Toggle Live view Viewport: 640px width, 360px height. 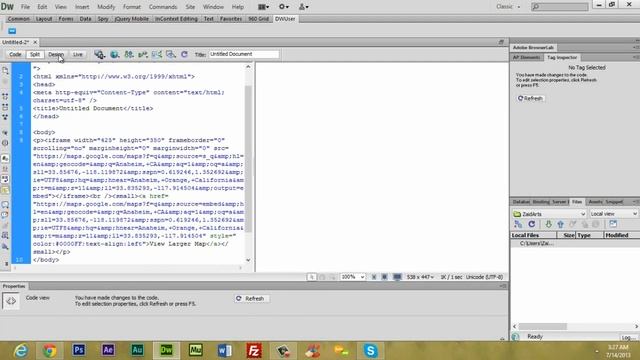tap(78, 54)
